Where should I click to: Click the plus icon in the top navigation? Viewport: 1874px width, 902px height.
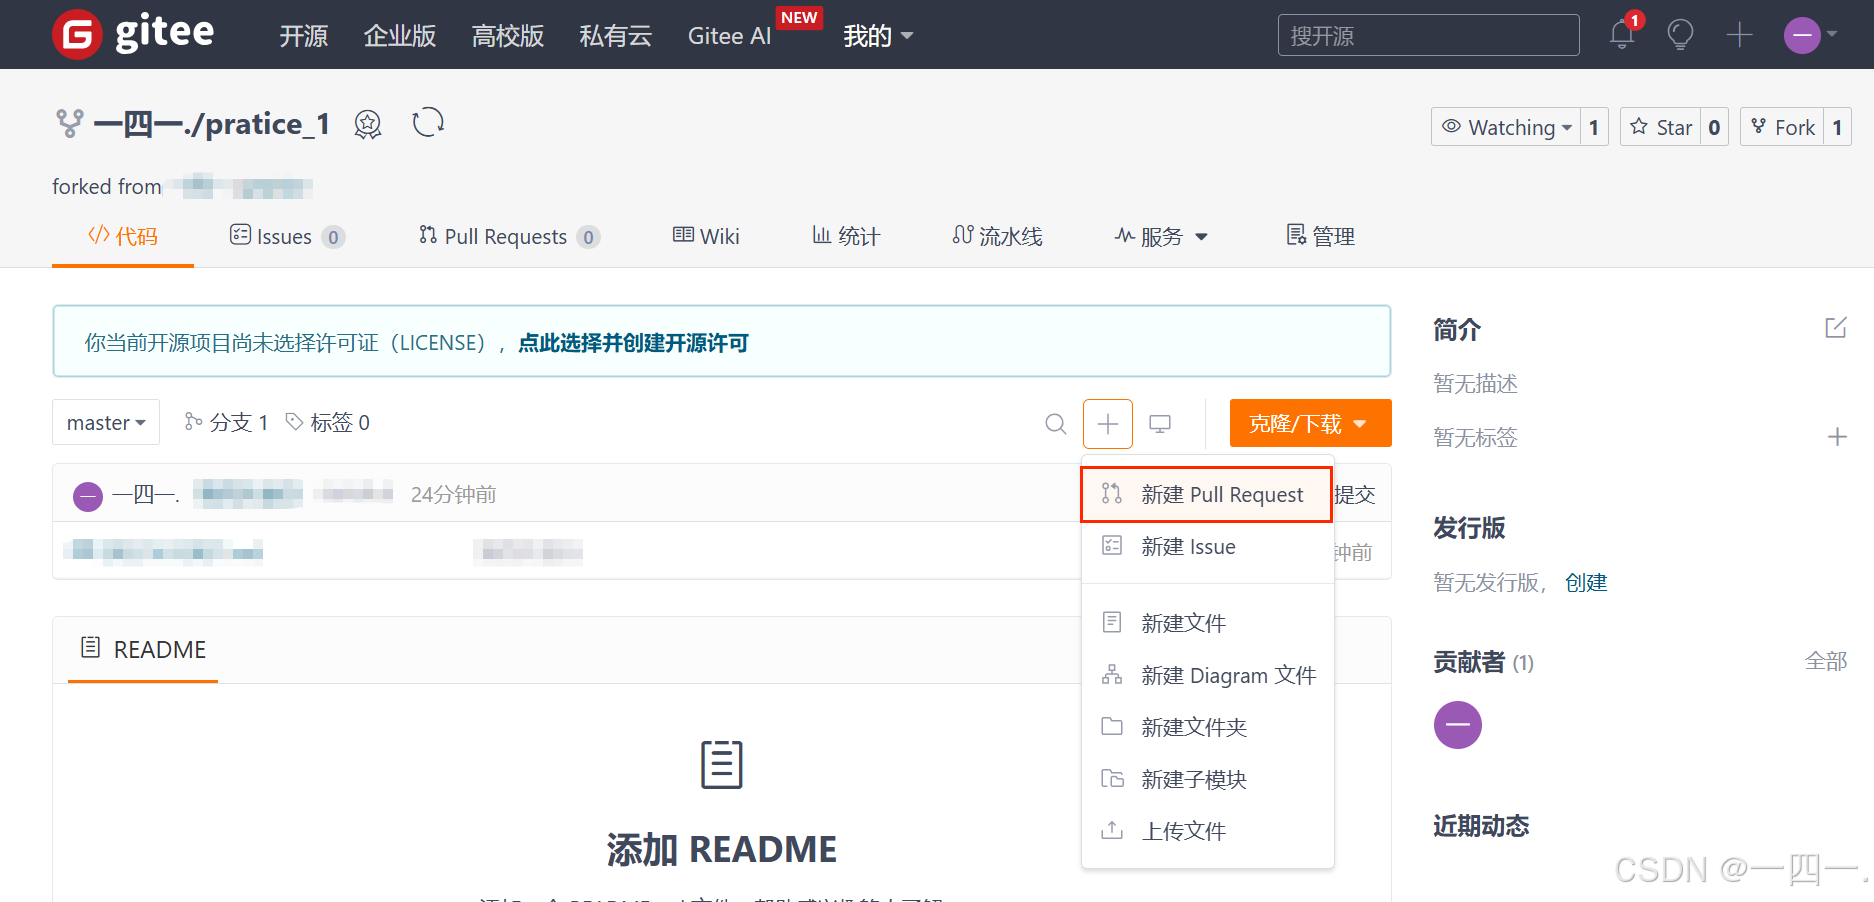[1739, 33]
